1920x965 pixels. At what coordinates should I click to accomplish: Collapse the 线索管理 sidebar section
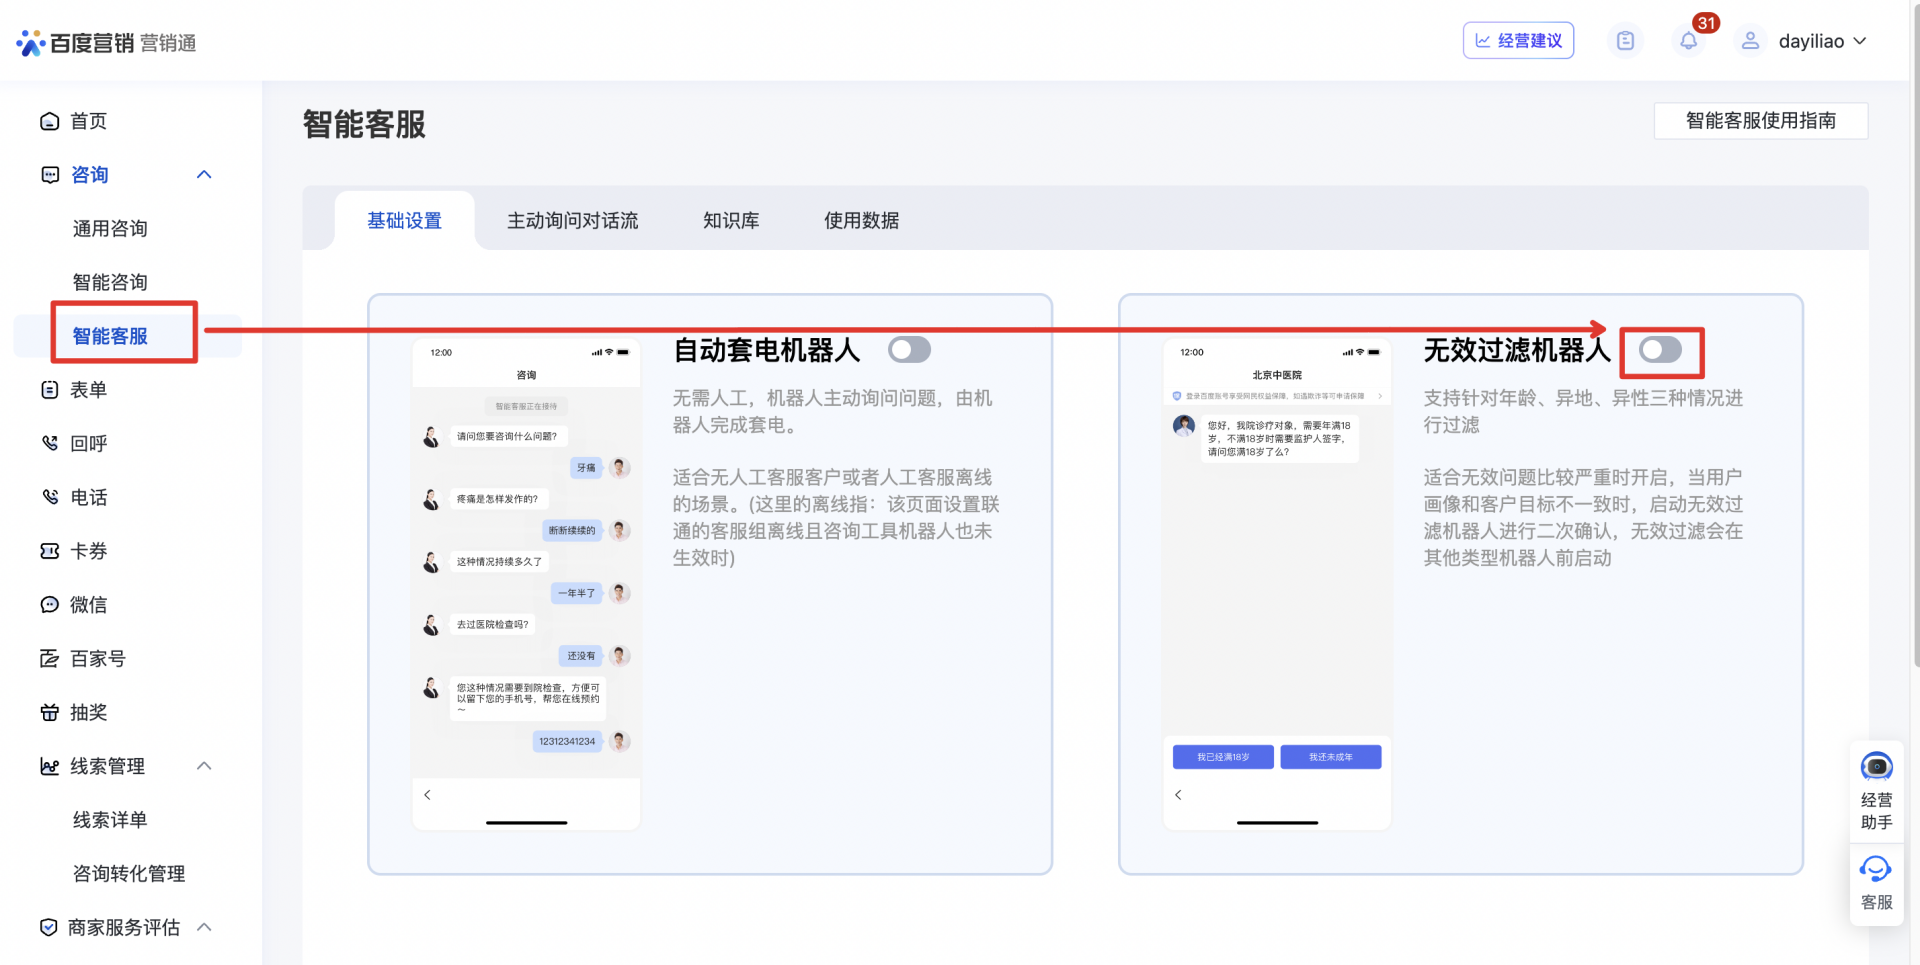tap(204, 766)
